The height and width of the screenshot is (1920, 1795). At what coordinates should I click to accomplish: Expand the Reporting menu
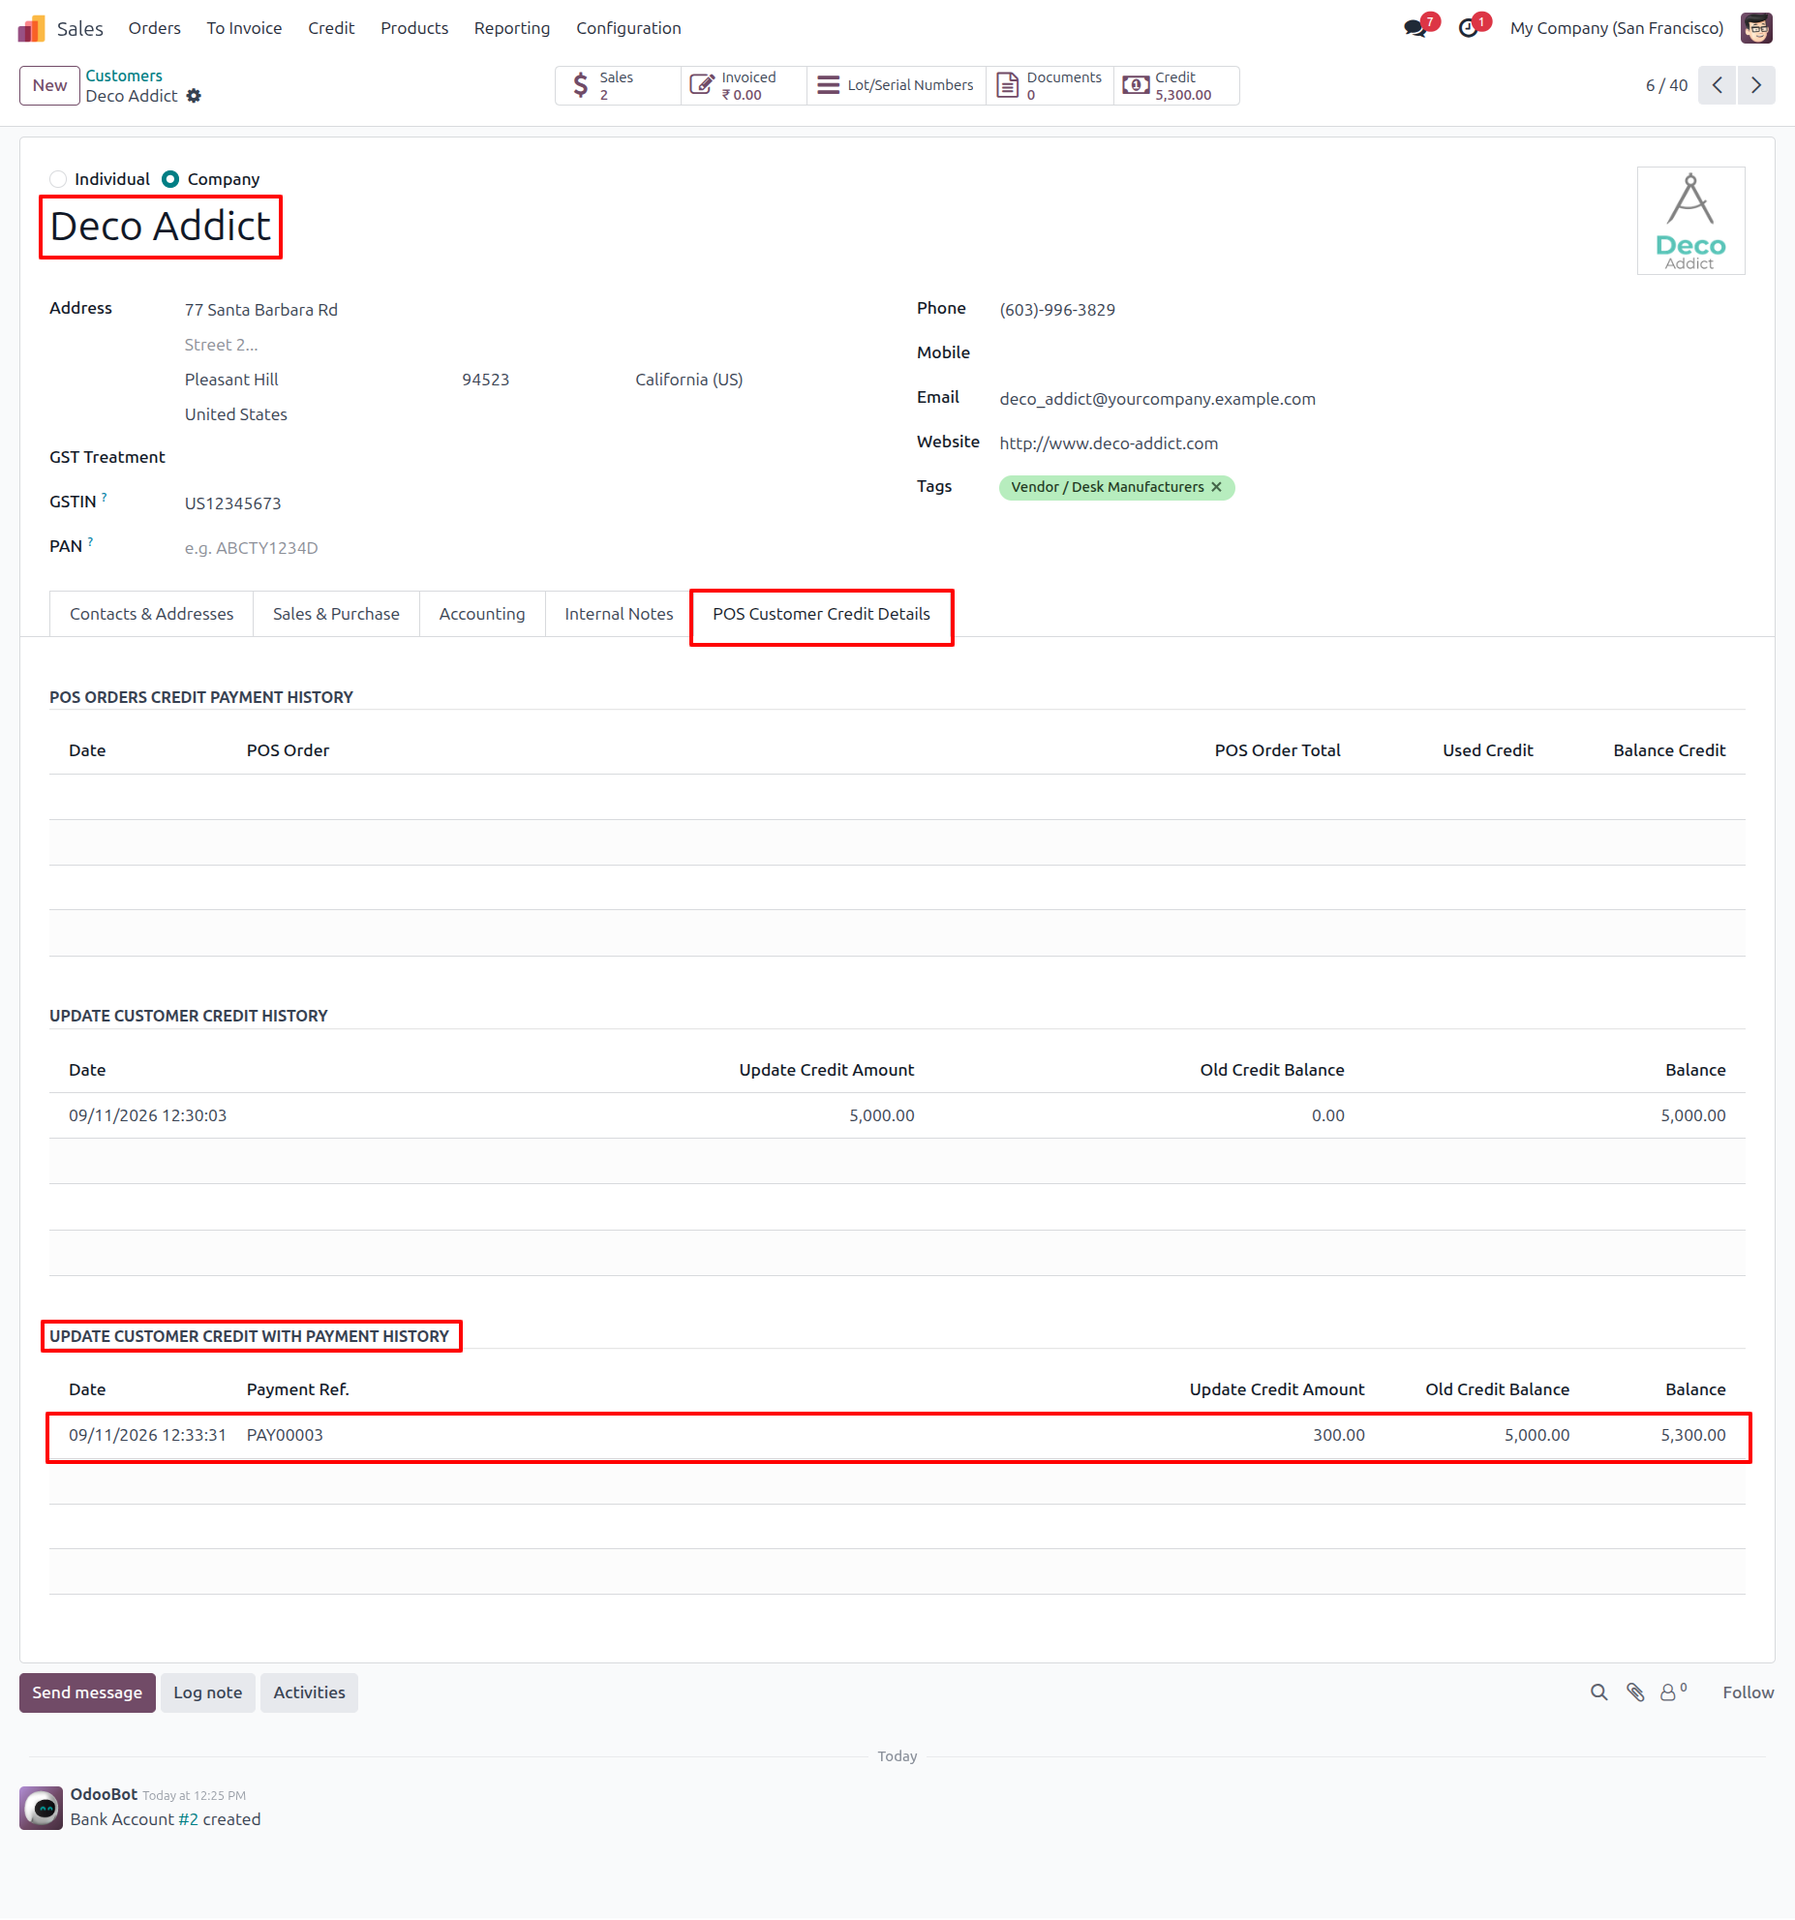[x=512, y=28]
